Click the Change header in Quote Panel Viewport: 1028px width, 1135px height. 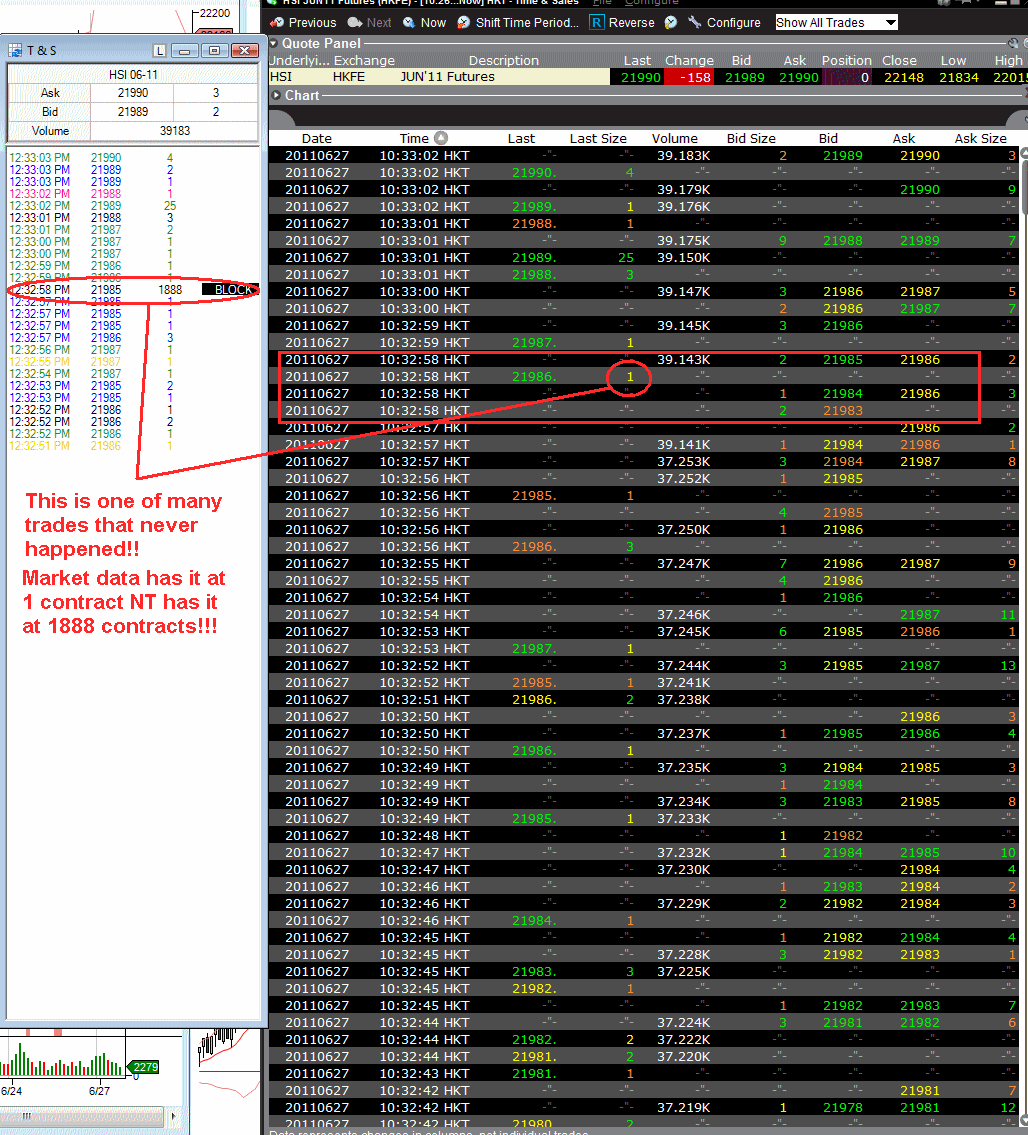pos(689,61)
